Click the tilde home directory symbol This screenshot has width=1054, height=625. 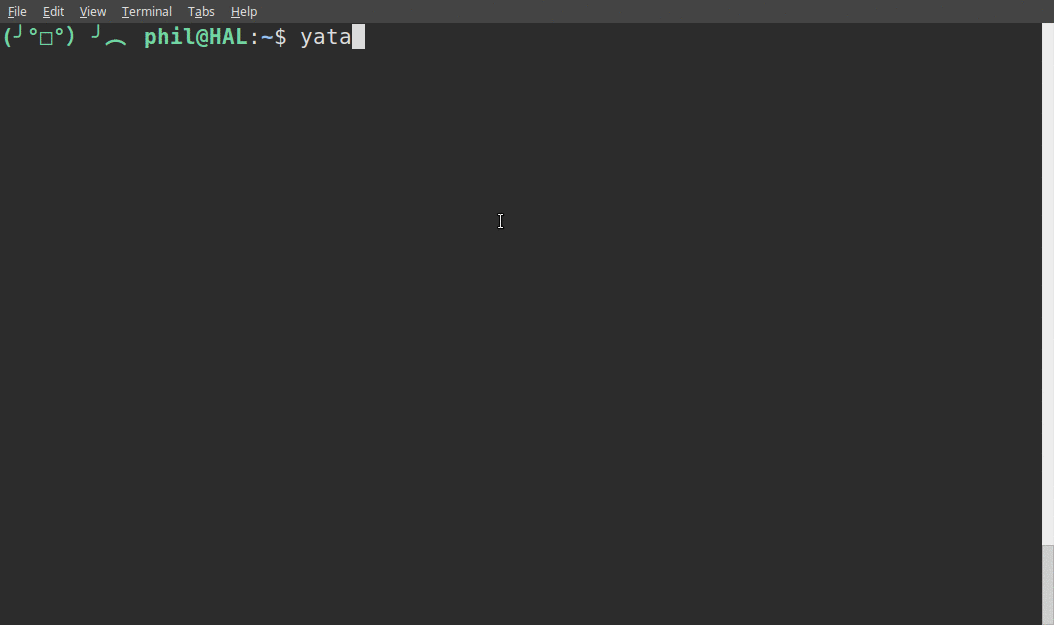point(267,38)
